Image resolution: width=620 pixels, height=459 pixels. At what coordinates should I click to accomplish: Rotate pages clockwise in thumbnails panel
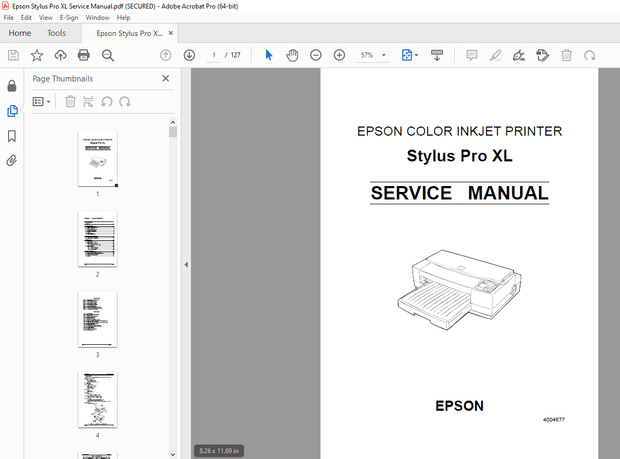tap(125, 102)
